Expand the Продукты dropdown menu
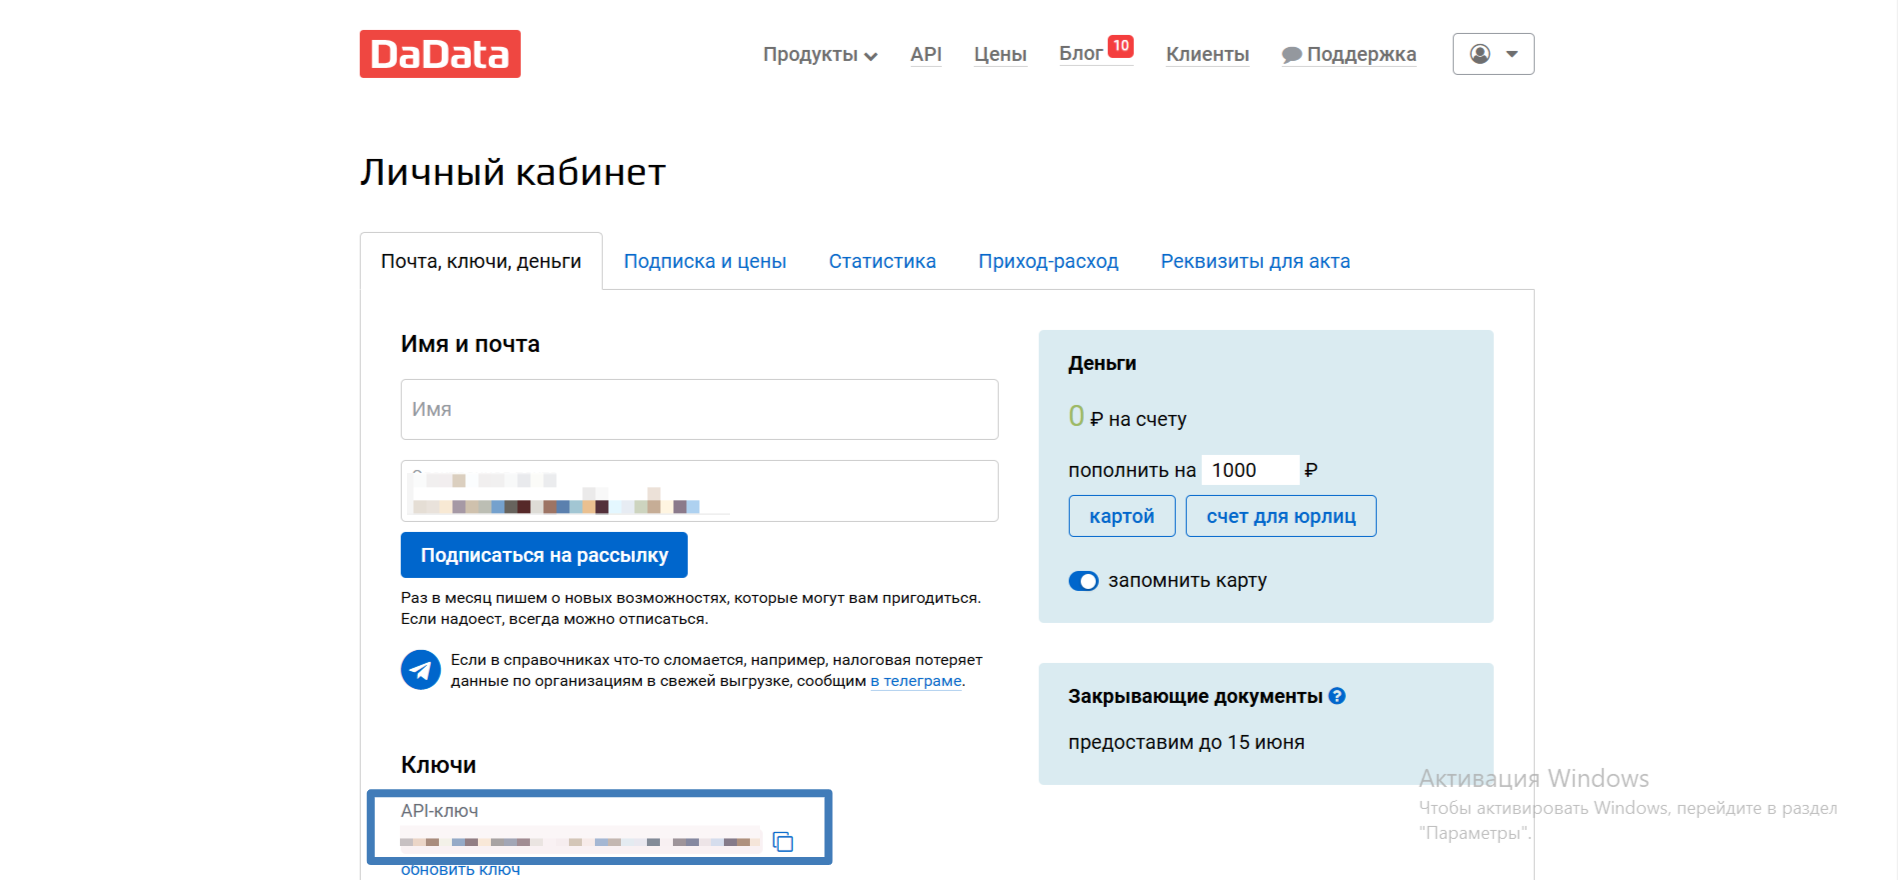Screen dimensions: 1898x880 point(820,55)
